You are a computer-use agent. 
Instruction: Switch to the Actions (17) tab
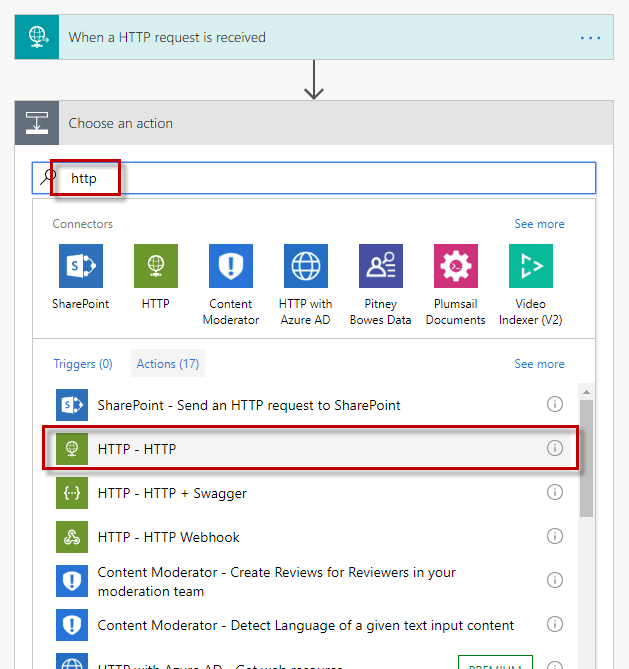point(168,364)
